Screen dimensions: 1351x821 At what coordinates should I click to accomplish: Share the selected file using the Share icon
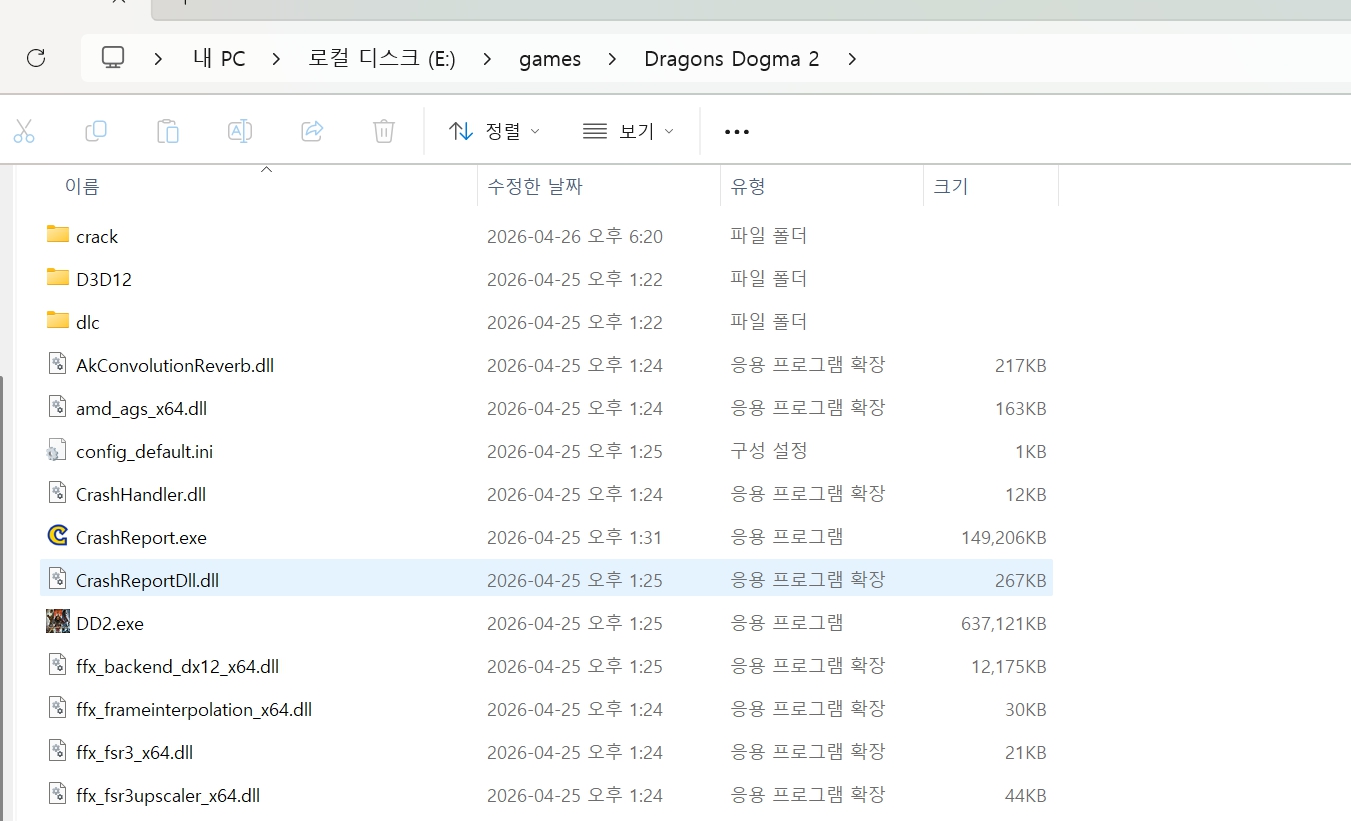[x=311, y=131]
